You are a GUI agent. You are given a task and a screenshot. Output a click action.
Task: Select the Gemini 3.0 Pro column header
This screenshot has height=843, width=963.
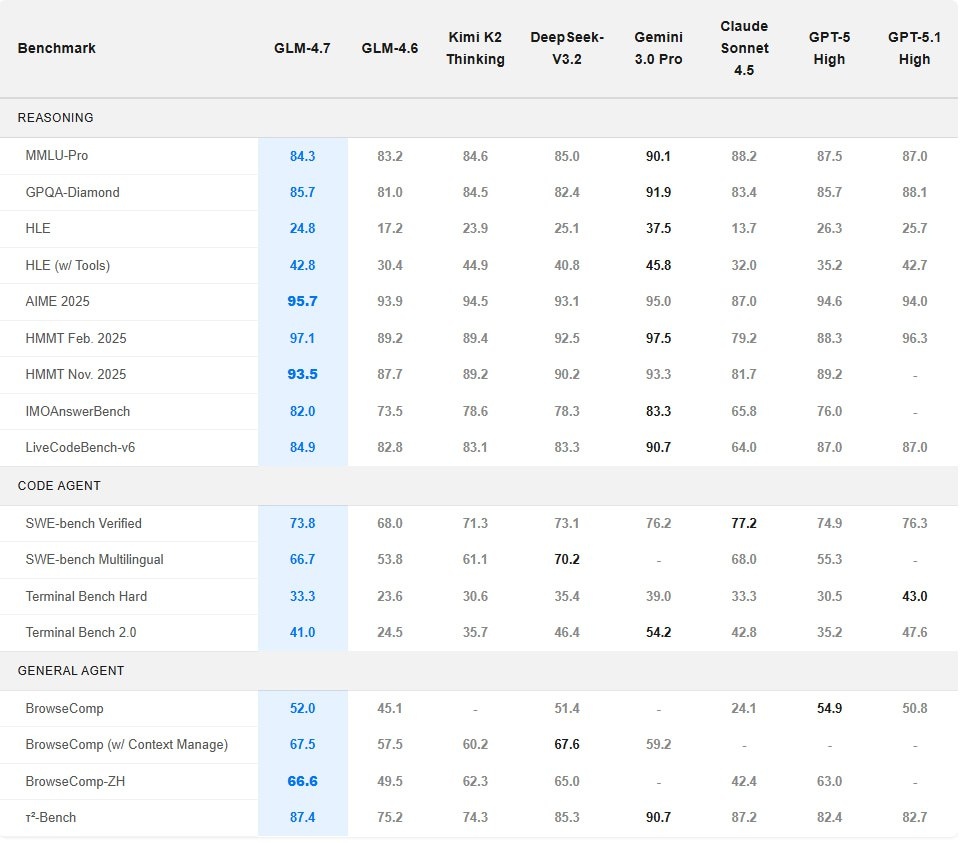point(658,48)
